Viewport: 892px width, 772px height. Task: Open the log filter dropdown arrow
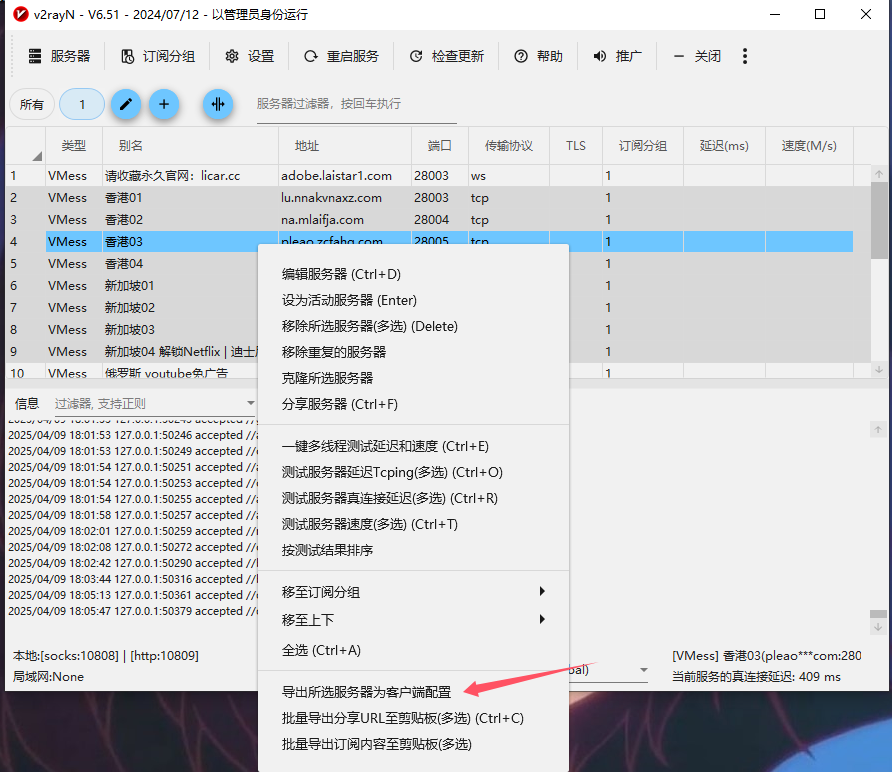pos(250,404)
